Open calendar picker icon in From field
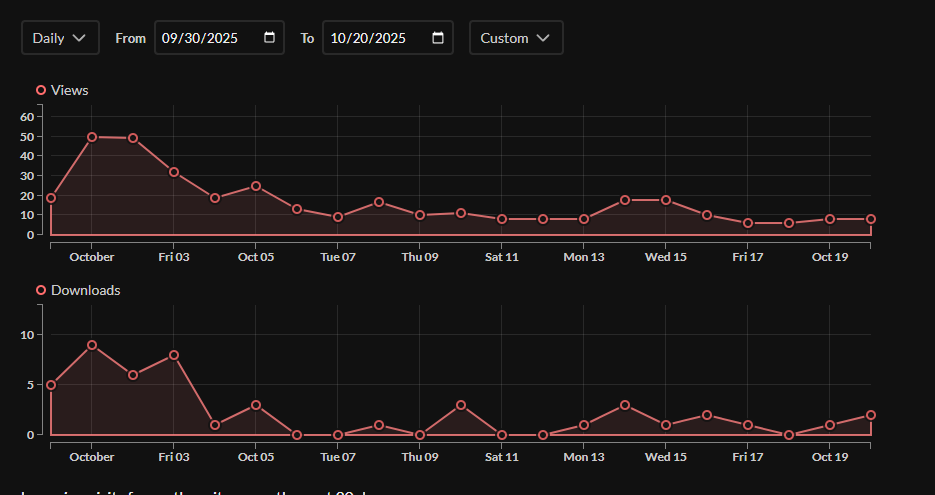The height and width of the screenshot is (495, 935). pos(270,38)
